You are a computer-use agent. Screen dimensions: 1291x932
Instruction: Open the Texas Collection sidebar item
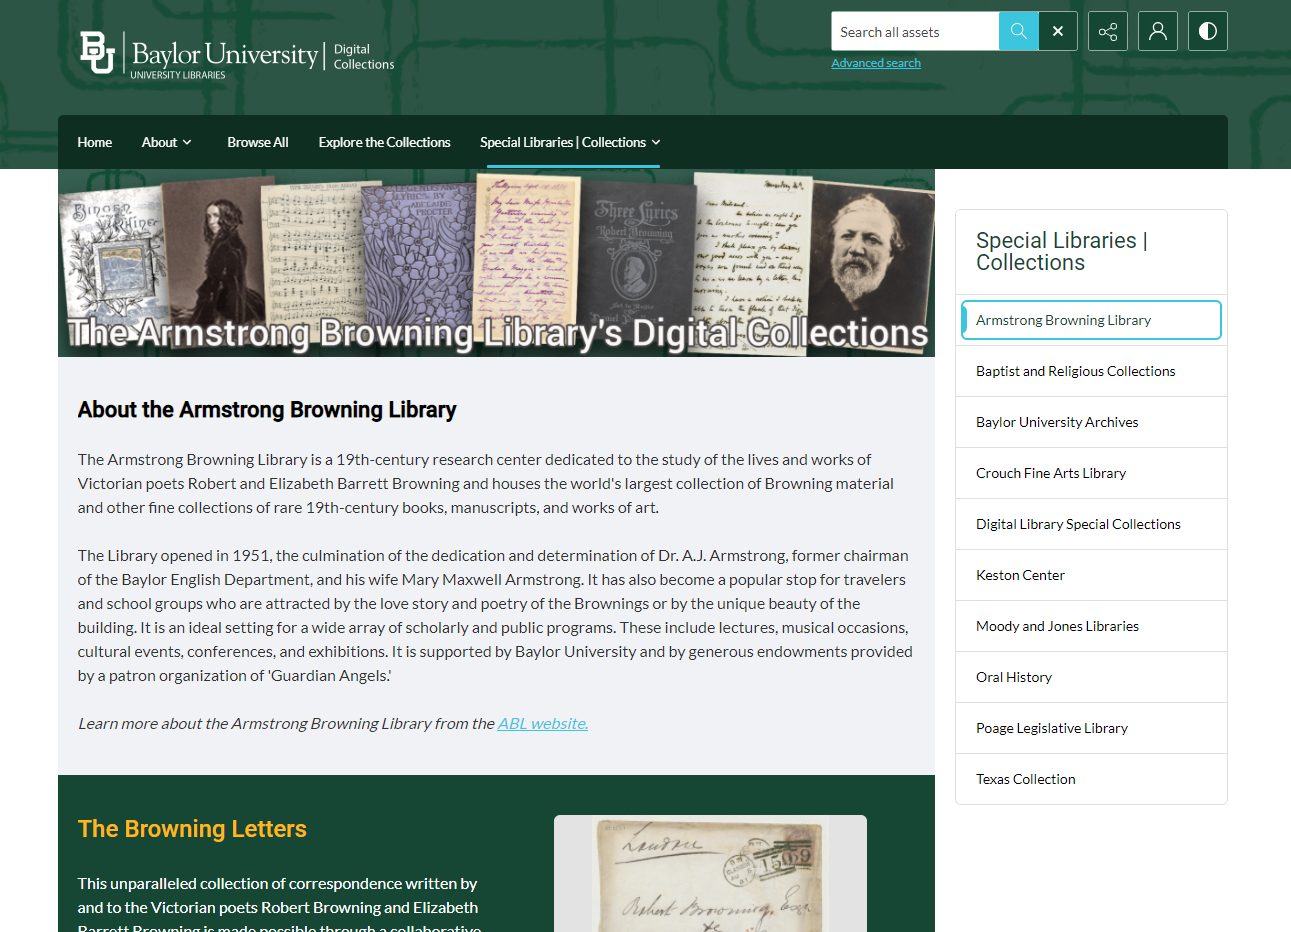click(x=1026, y=779)
